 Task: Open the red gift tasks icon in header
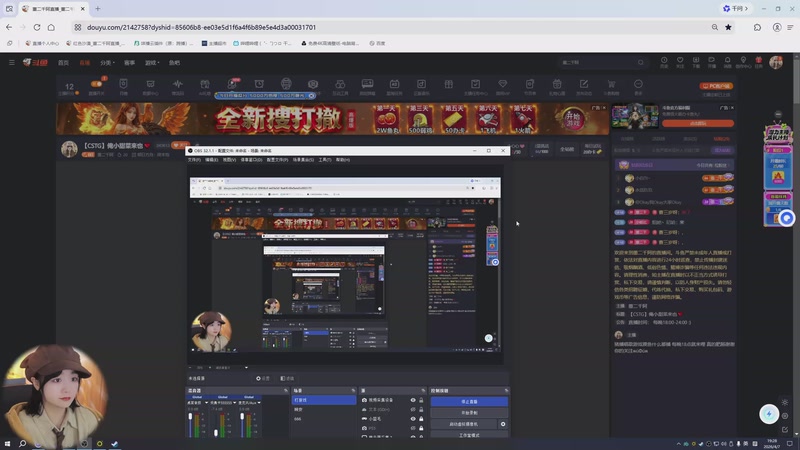click(759, 62)
